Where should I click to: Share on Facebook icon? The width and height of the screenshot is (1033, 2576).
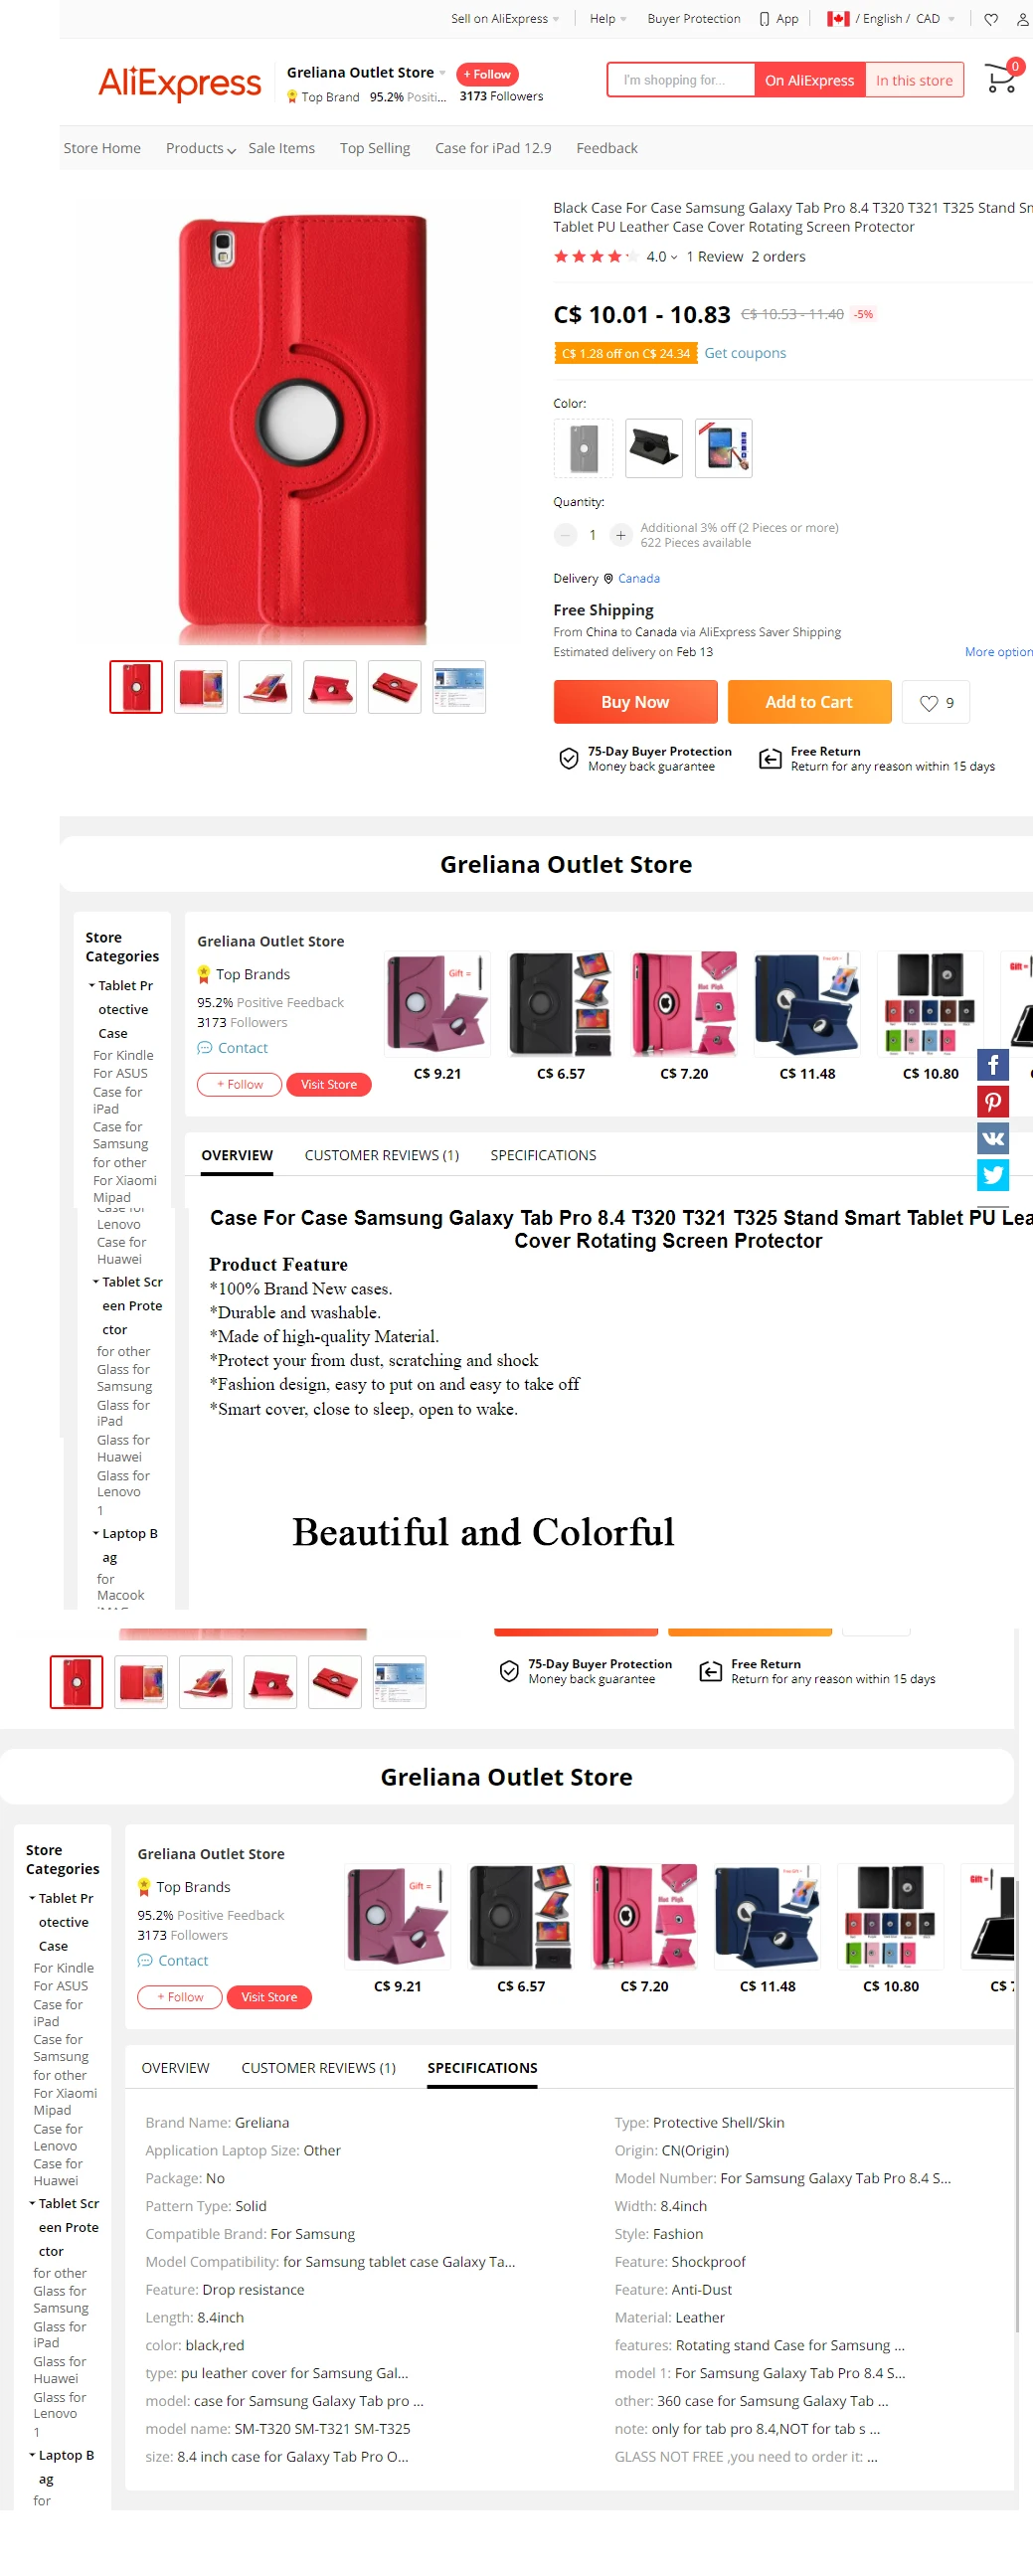pyautogui.click(x=993, y=1064)
